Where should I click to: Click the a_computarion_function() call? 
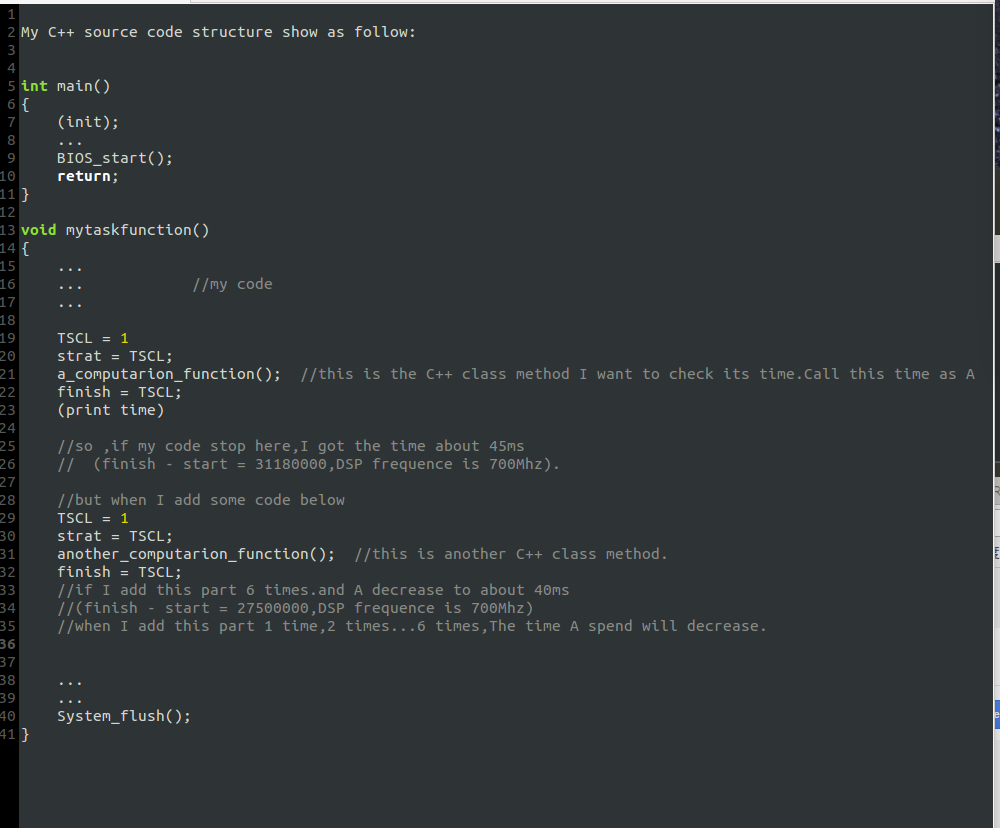[168, 374]
